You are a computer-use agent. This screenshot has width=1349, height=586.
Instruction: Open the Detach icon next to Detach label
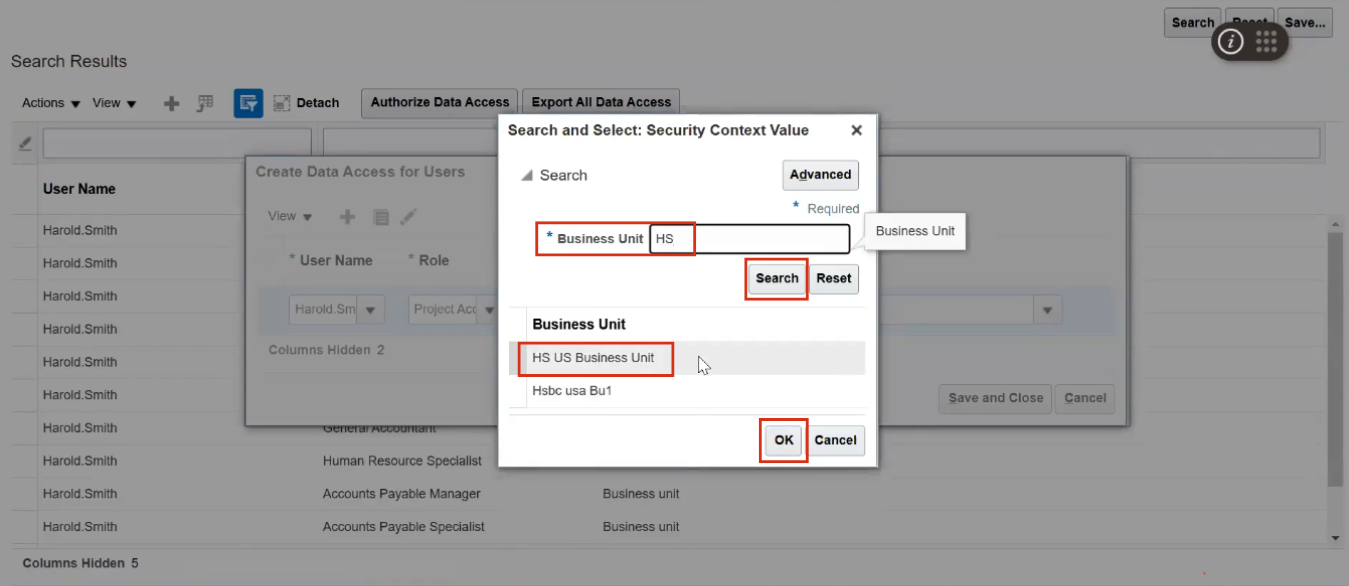pyautogui.click(x=280, y=102)
